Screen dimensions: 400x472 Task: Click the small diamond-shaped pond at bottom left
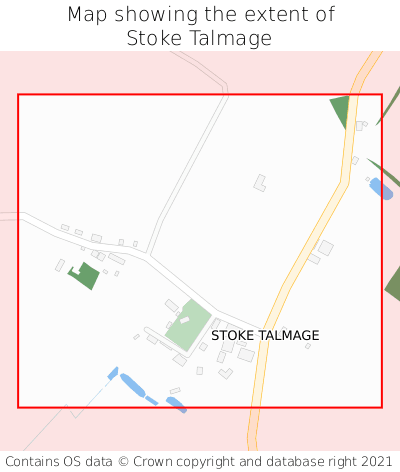[x=113, y=373]
